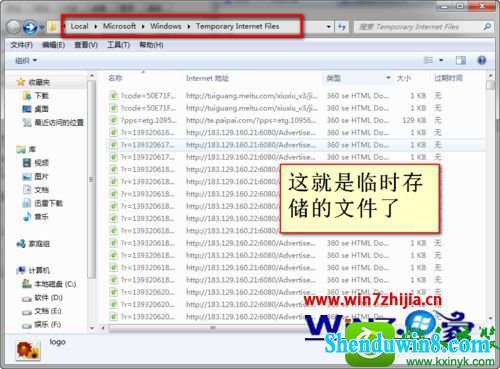500x369 pixels.
Task: Close the Explorer window
Action: pos(481,6)
